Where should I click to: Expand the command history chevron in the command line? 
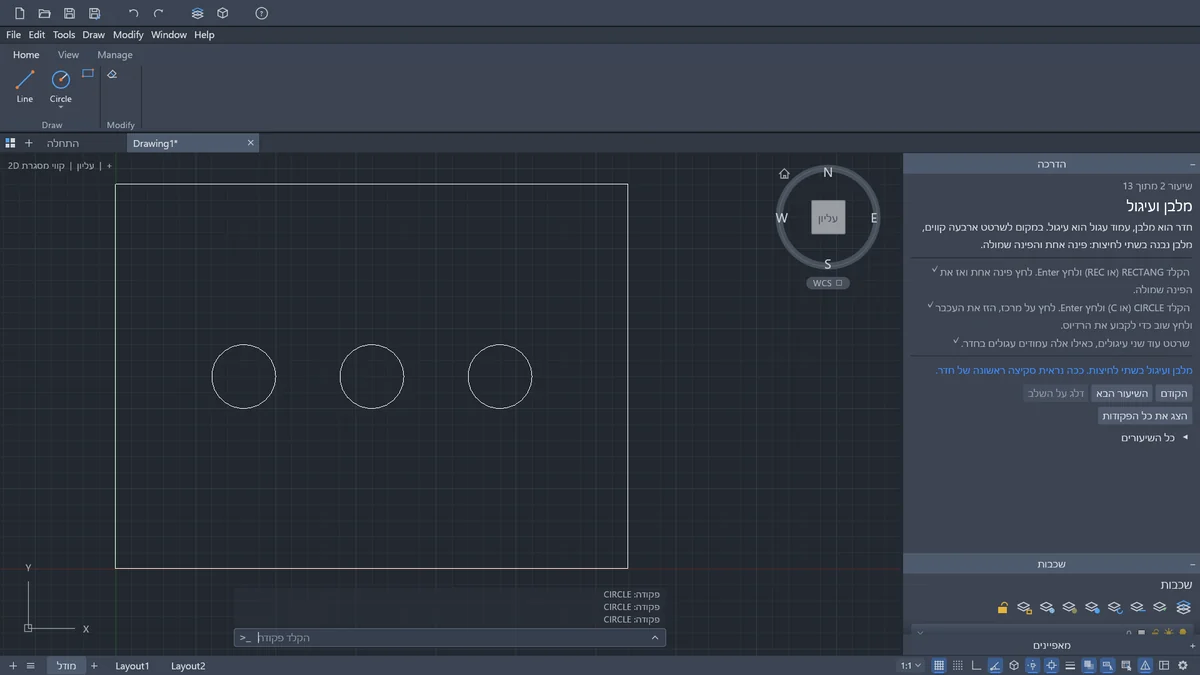pyautogui.click(x=655, y=638)
